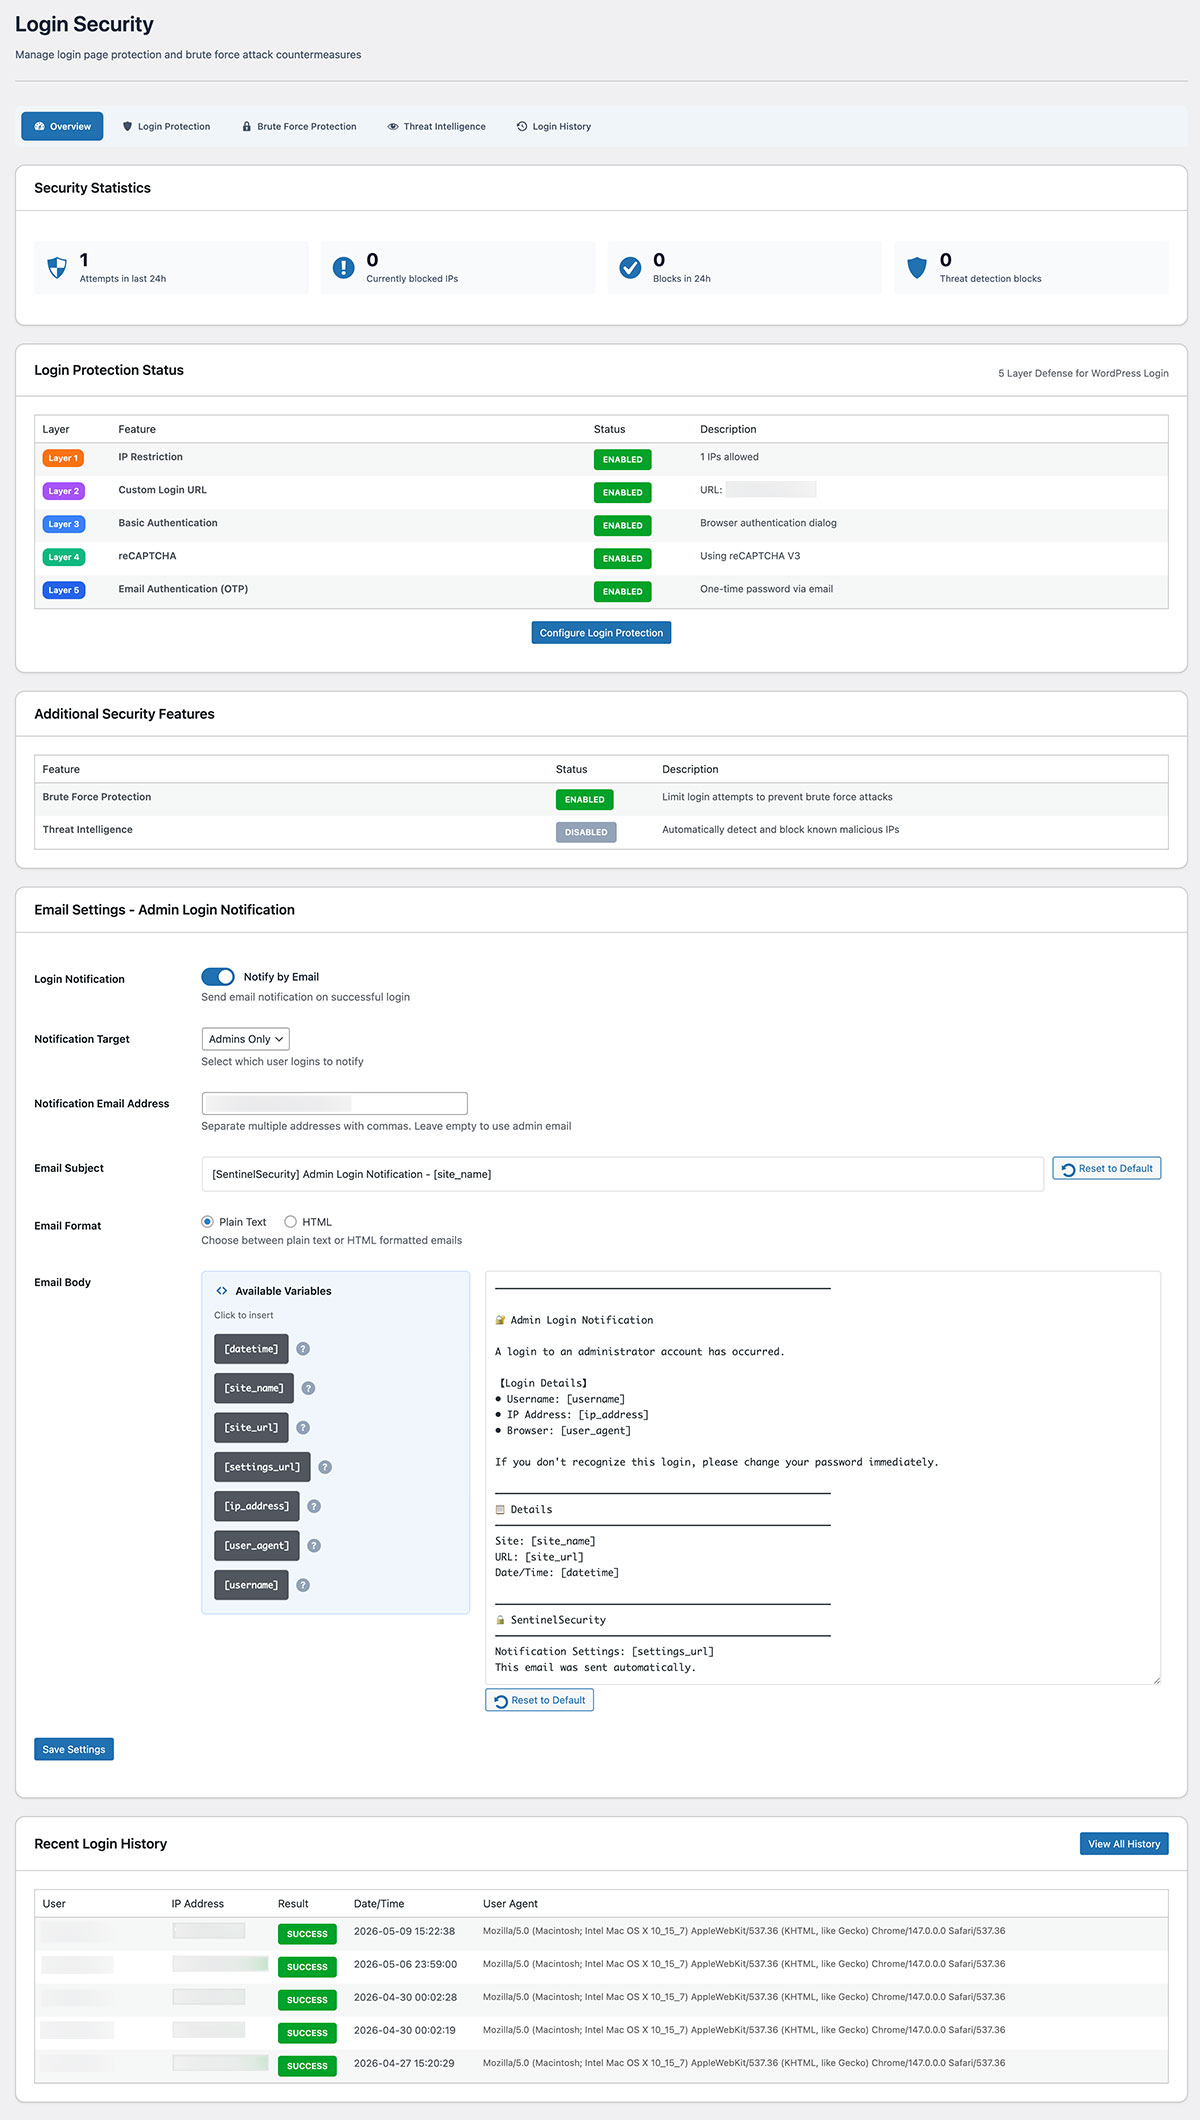This screenshot has height=2120, width=1200.
Task: Switch to the Login Protection tab
Action: pos(166,126)
